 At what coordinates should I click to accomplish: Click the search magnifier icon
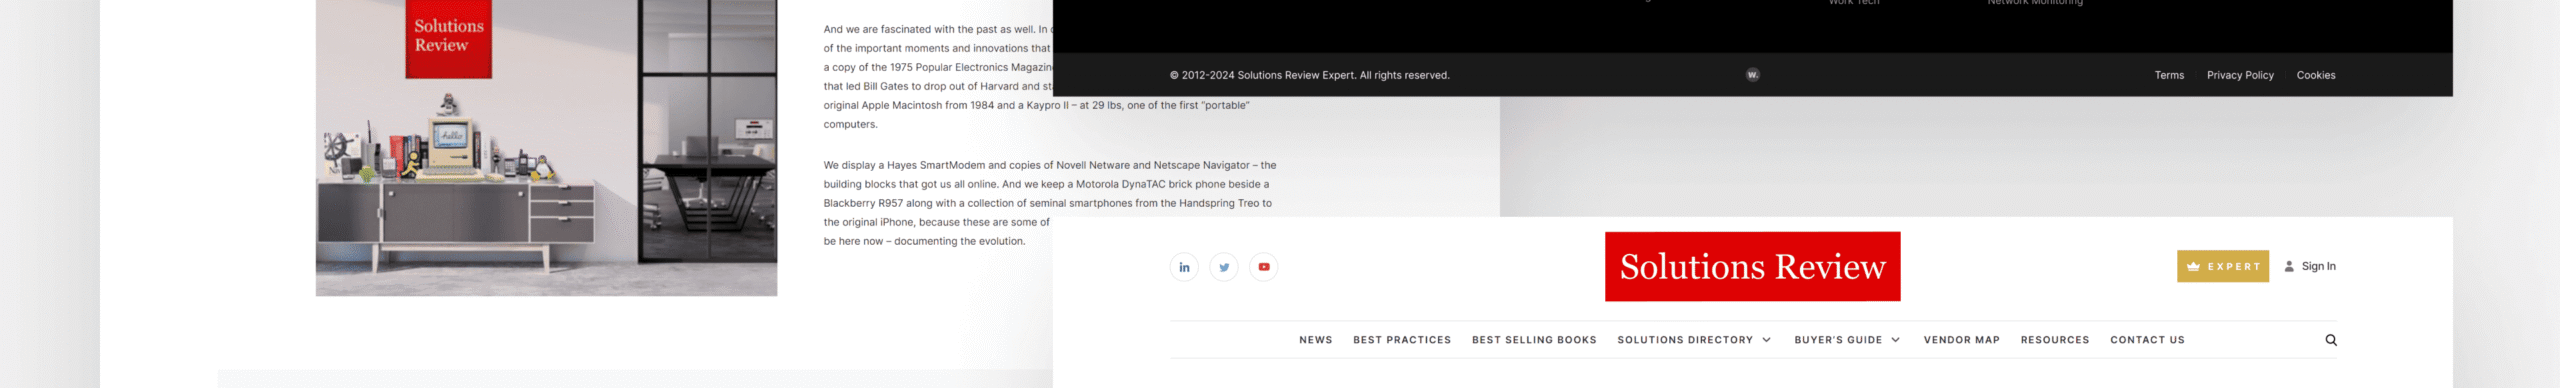pos(2331,340)
